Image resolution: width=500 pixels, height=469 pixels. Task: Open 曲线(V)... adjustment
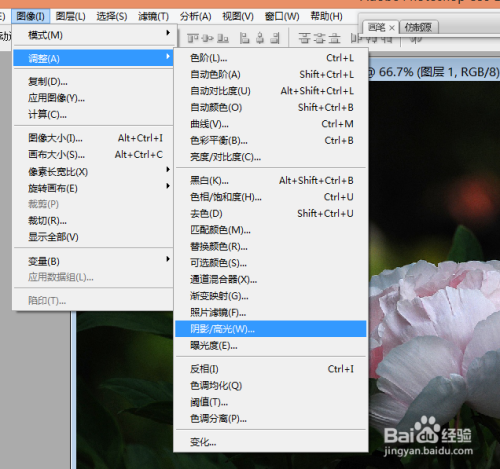click(x=271, y=124)
